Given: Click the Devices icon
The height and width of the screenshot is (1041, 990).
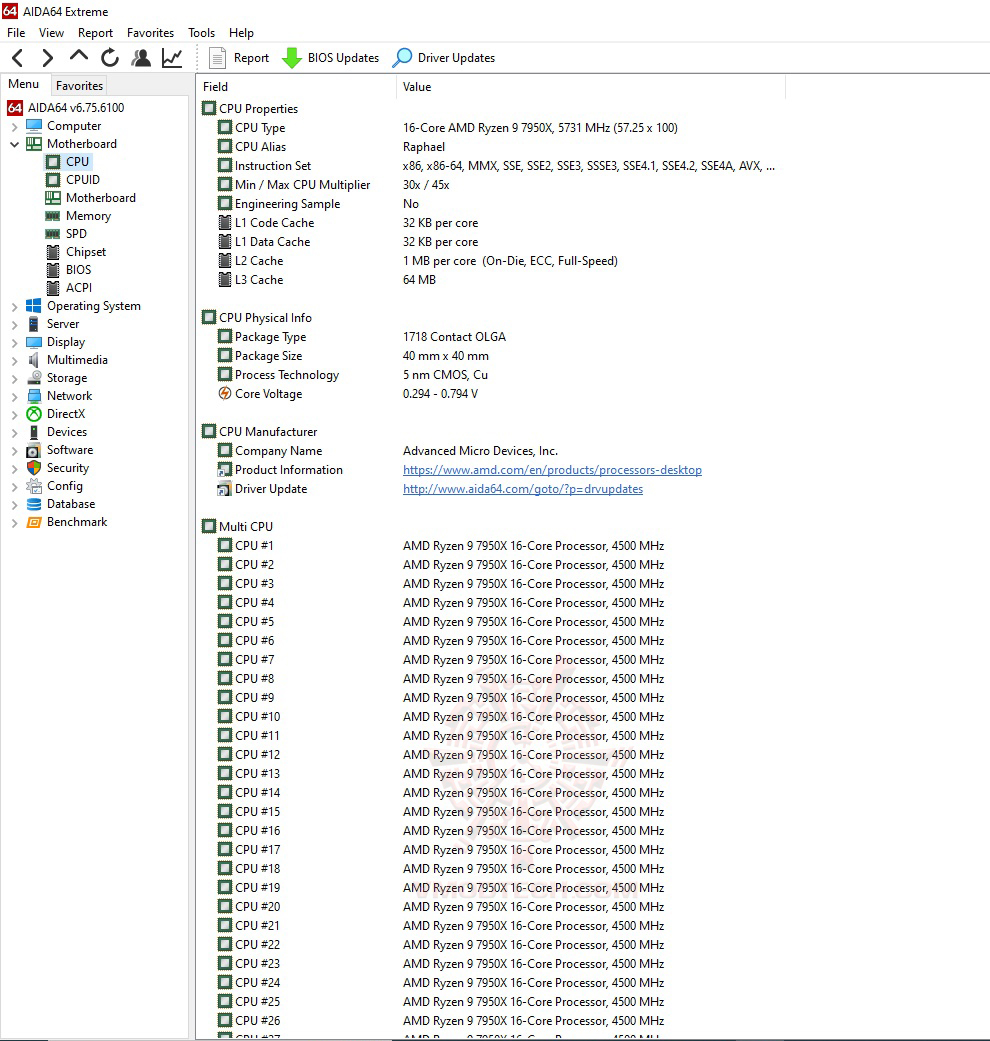Looking at the screenshot, I should pos(34,432).
